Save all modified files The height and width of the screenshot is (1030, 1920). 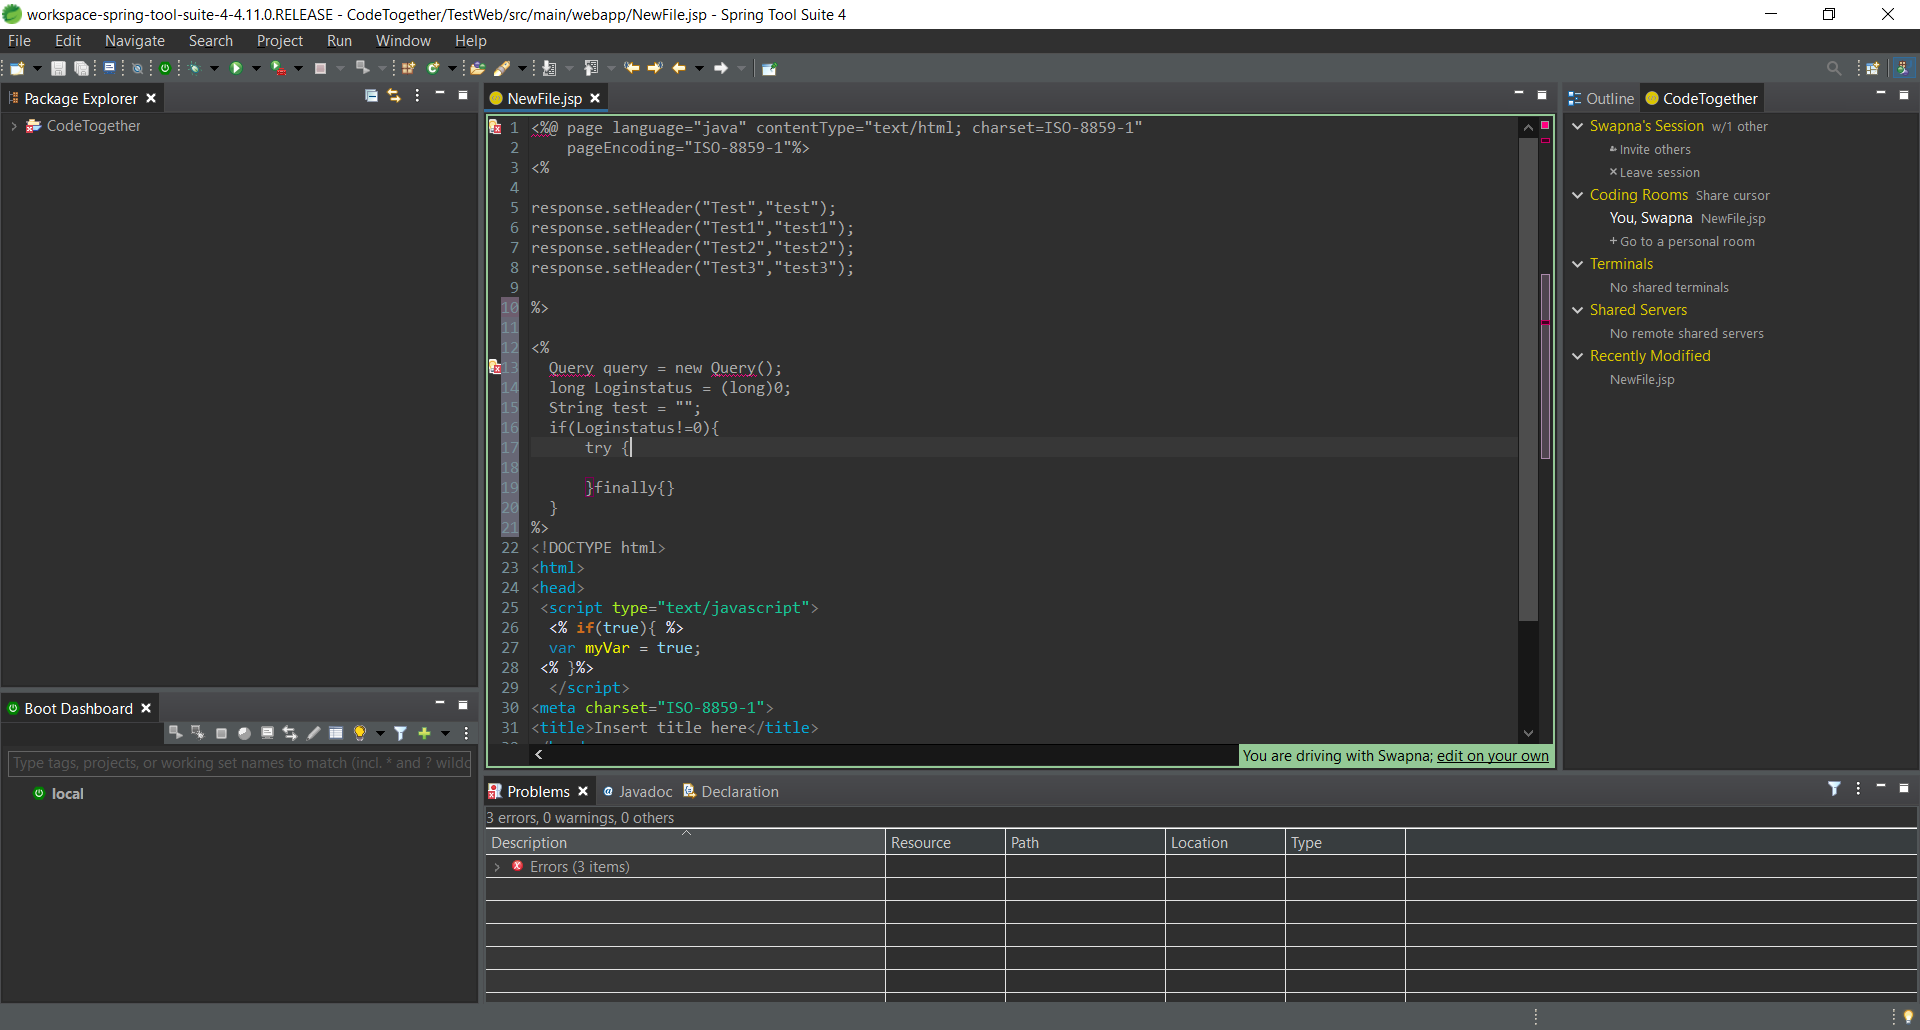point(82,67)
